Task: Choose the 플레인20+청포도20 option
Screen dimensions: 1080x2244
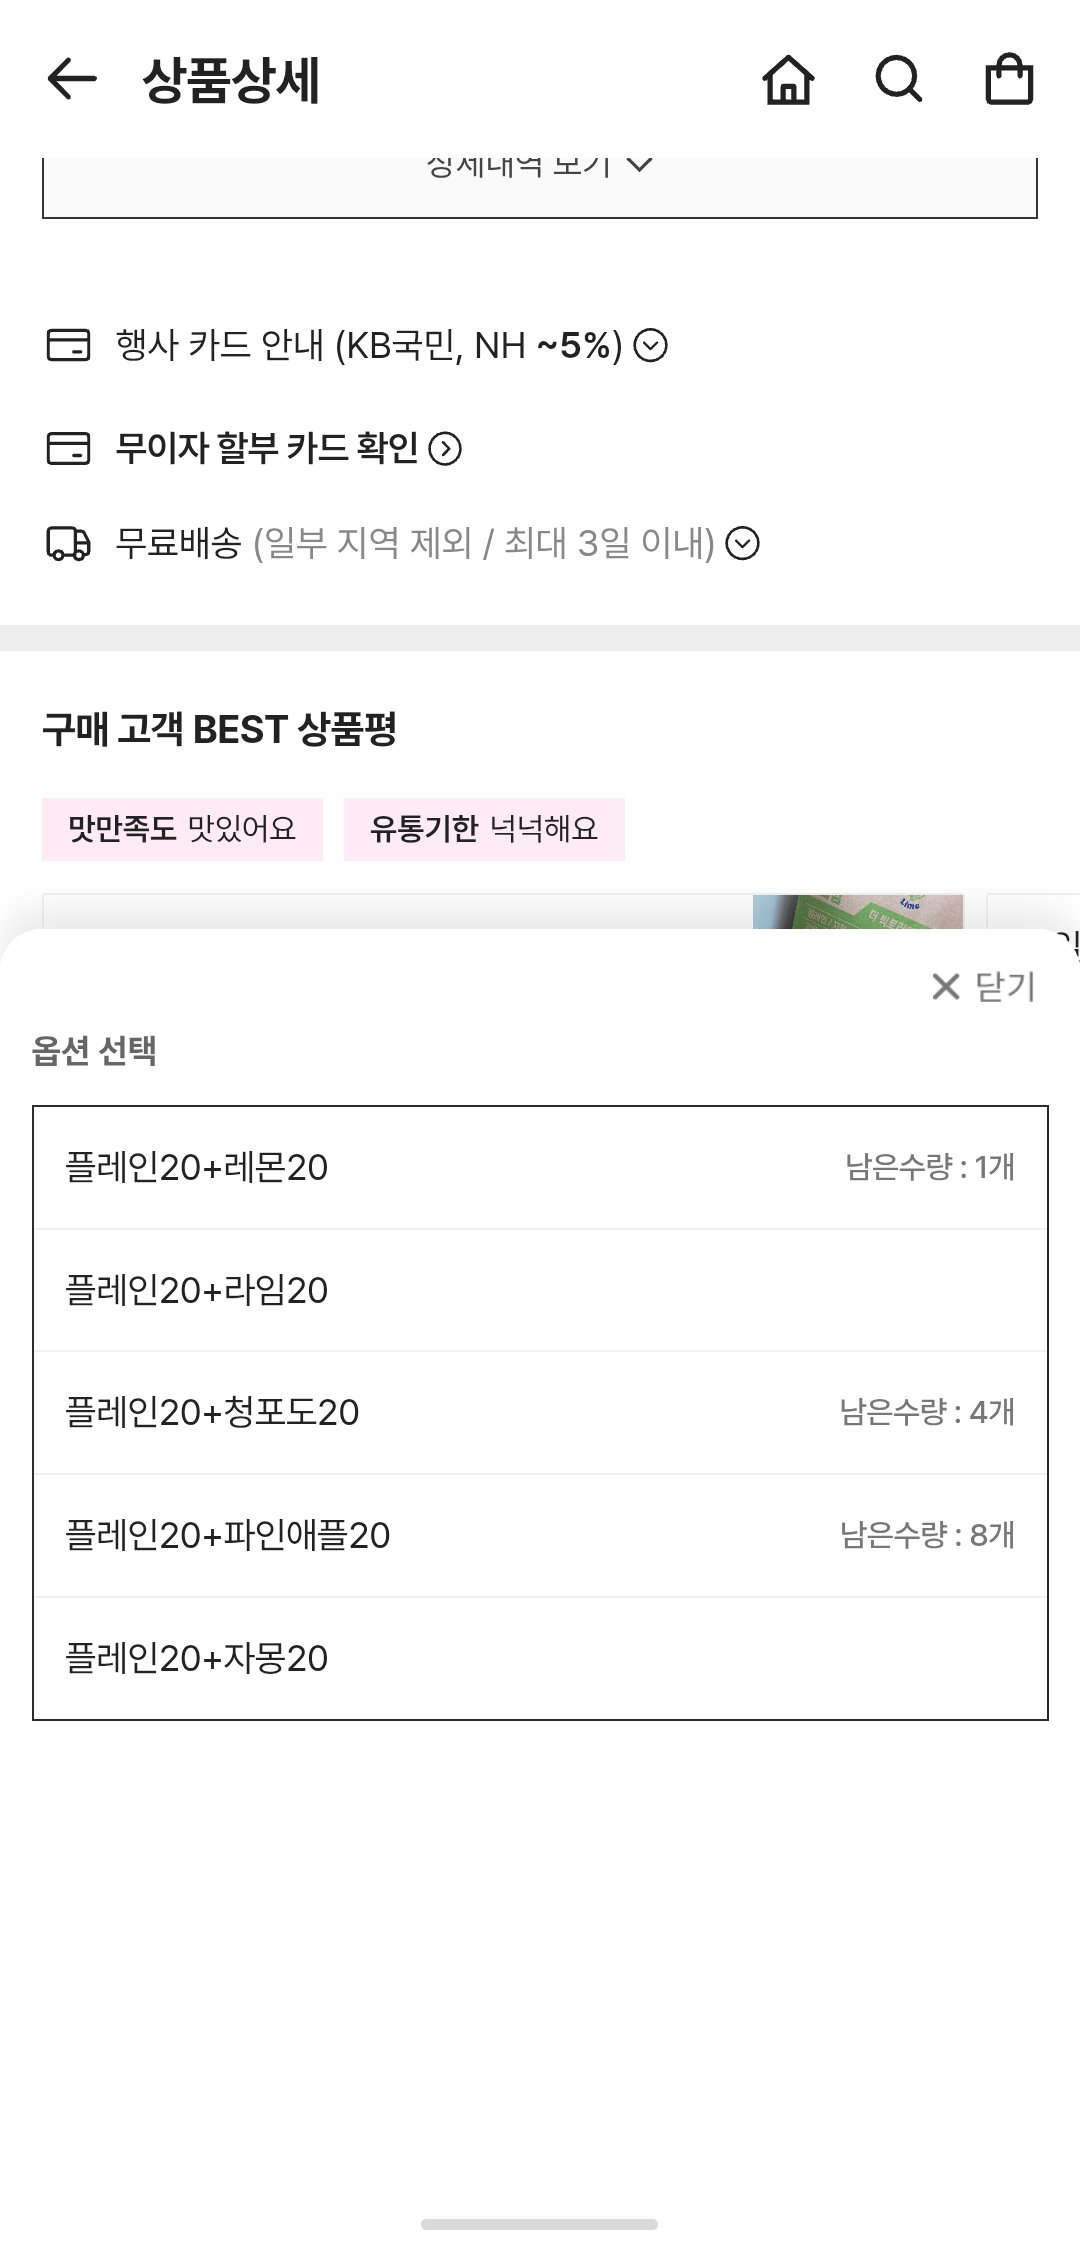Action: [540, 1413]
